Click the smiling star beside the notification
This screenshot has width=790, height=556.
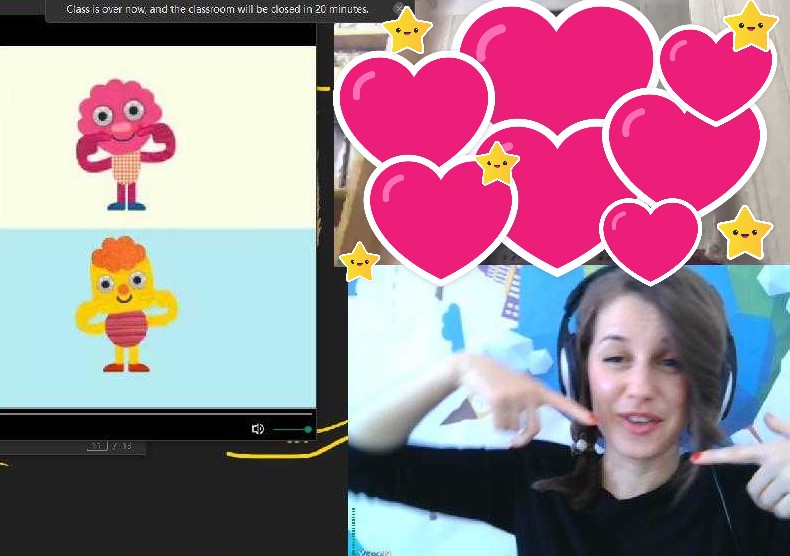pos(407,31)
